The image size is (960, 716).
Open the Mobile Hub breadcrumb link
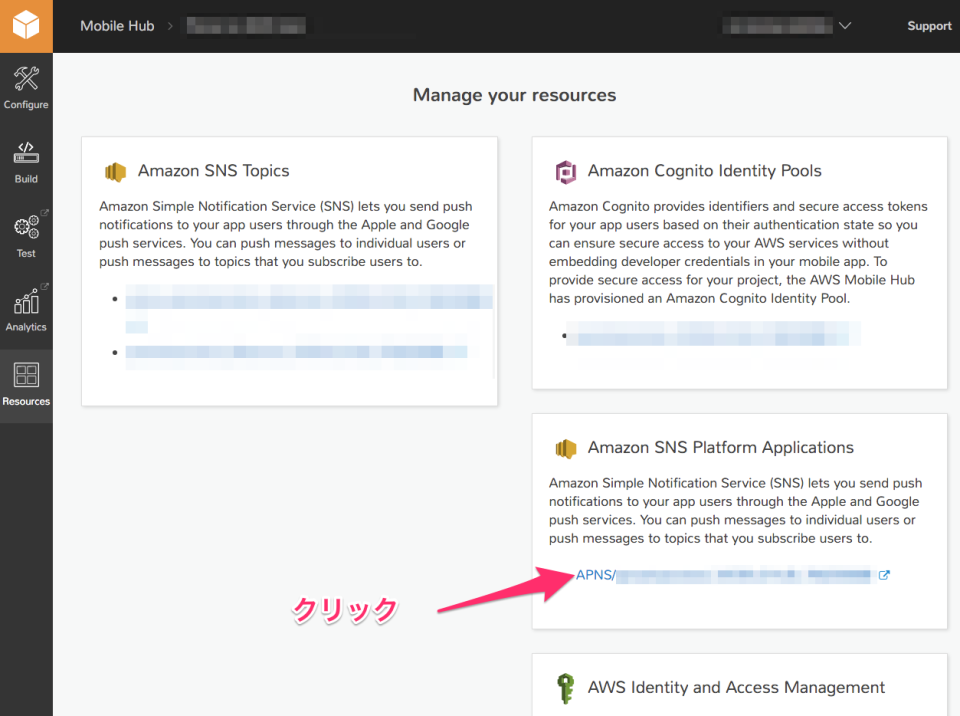(x=117, y=26)
